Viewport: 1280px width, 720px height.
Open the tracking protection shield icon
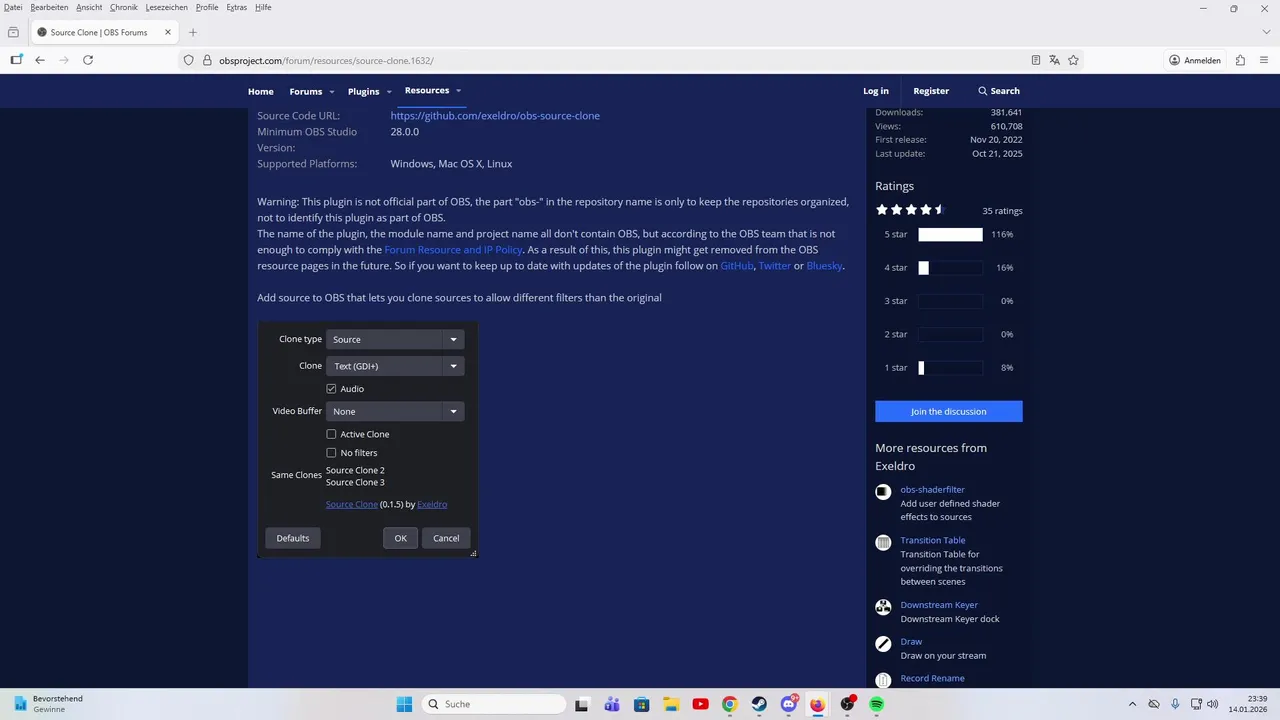tap(188, 60)
